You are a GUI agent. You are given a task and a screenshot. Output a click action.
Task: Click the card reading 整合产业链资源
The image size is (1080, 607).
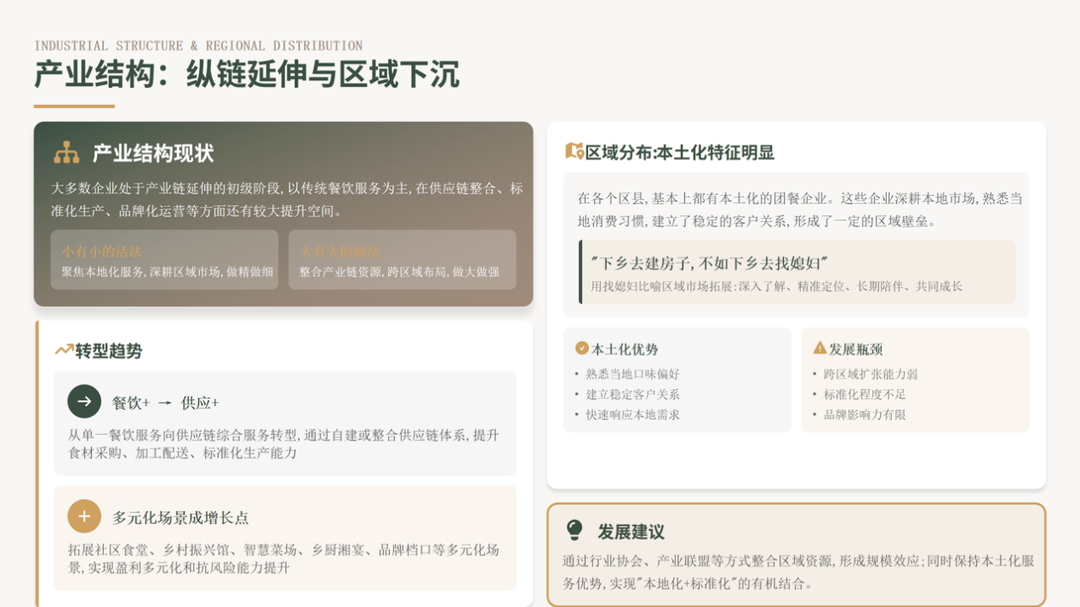pos(402,260)
